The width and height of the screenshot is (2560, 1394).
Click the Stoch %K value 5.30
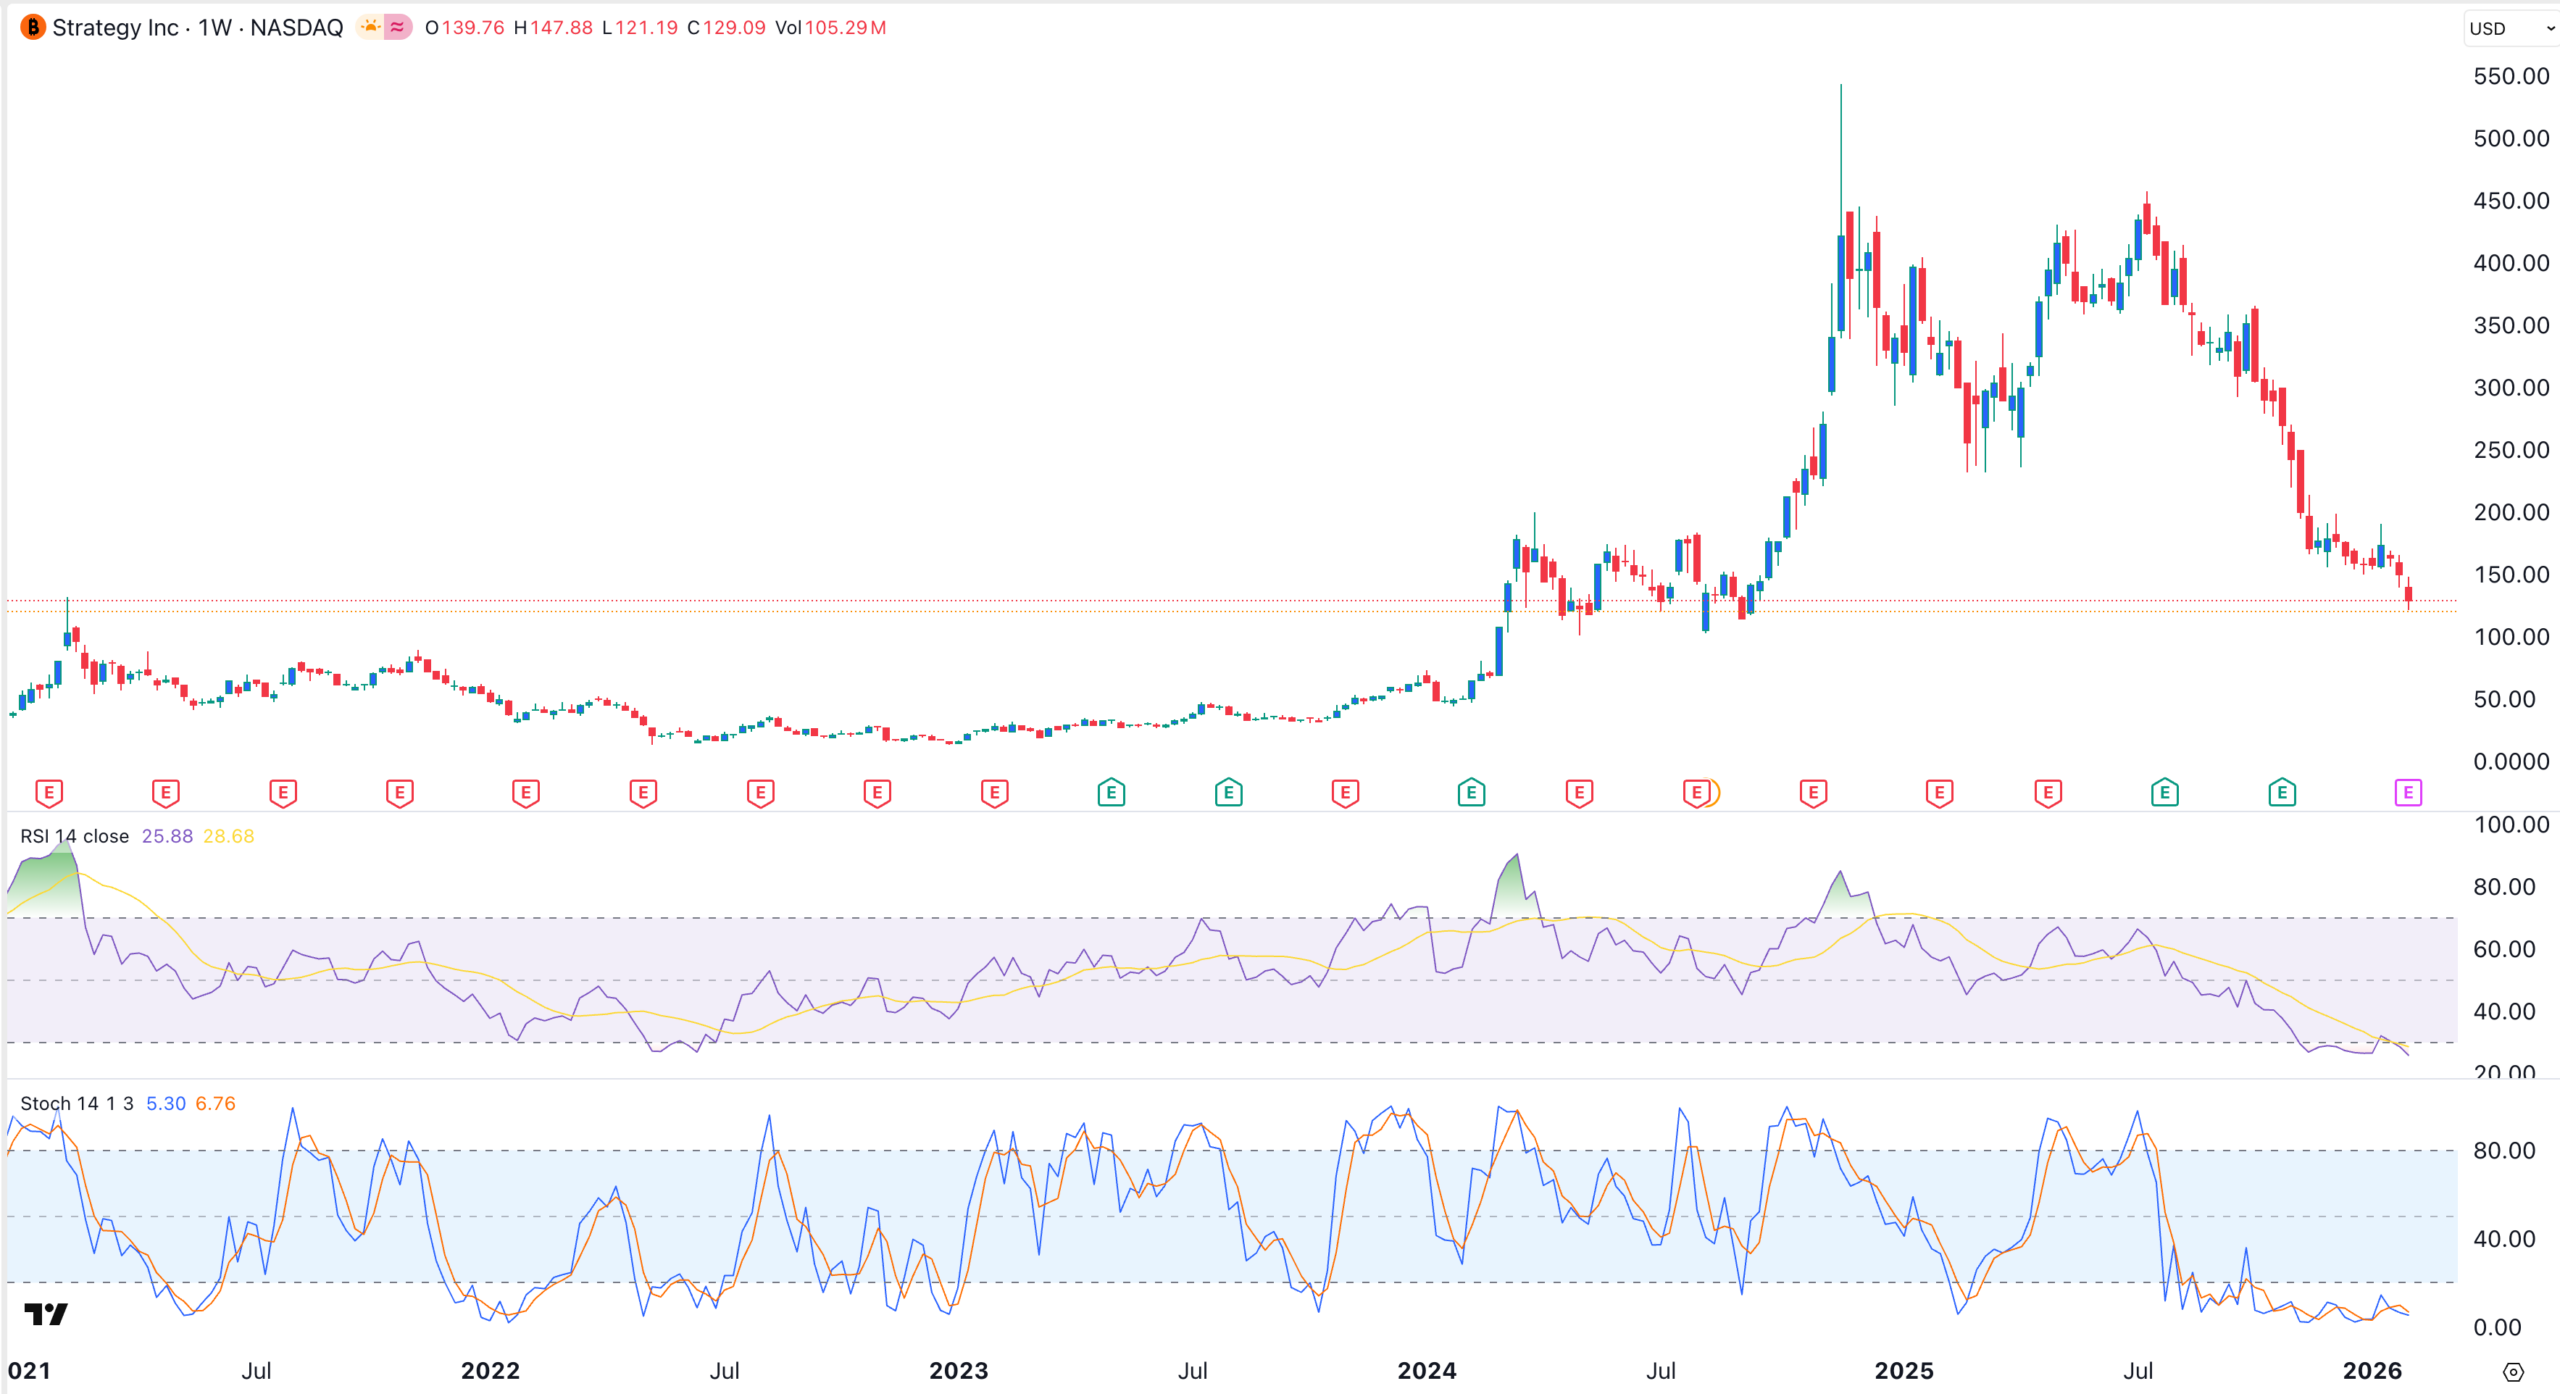[x=166, y=1103]
